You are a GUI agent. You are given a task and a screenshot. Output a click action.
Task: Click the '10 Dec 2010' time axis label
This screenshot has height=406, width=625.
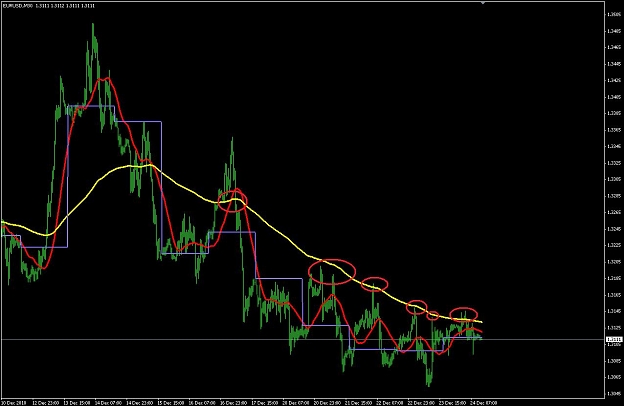tap(13, 403)
